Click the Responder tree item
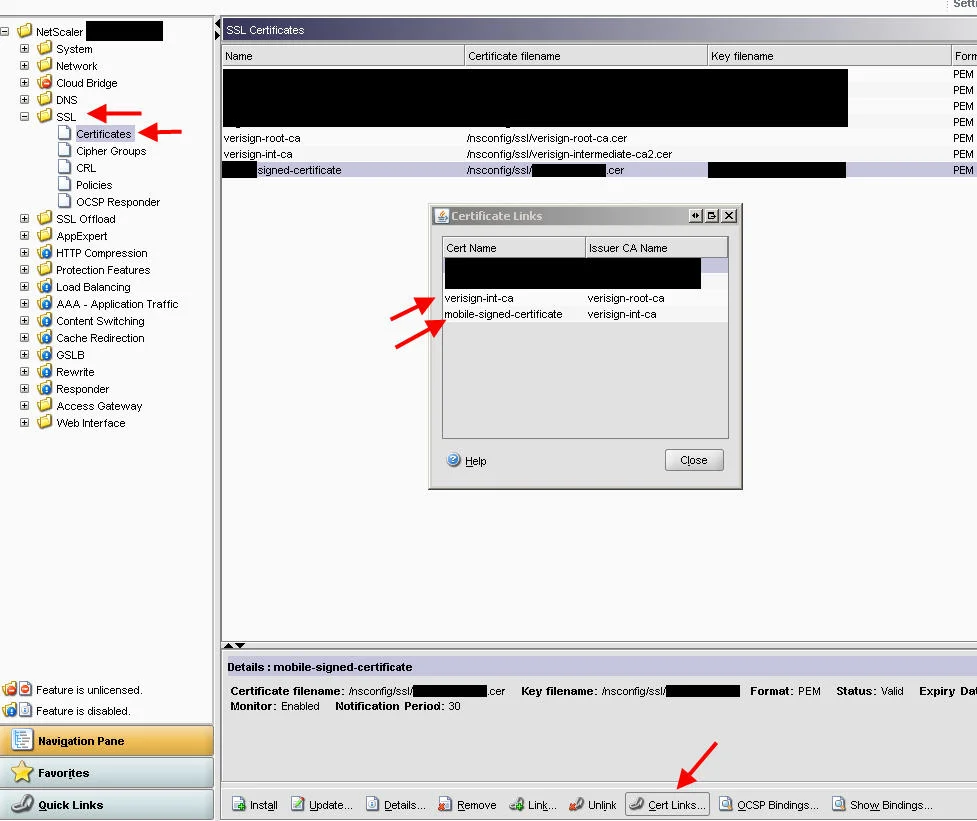 point(82,389)
